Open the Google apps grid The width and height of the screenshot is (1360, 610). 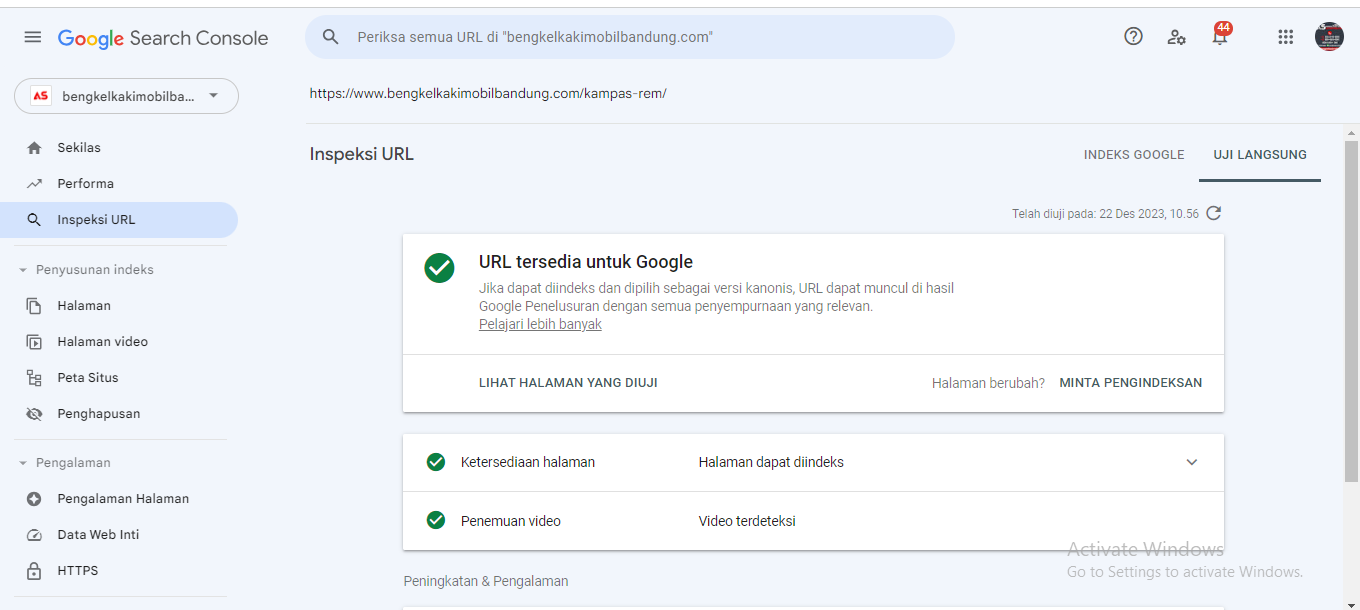1286,37
